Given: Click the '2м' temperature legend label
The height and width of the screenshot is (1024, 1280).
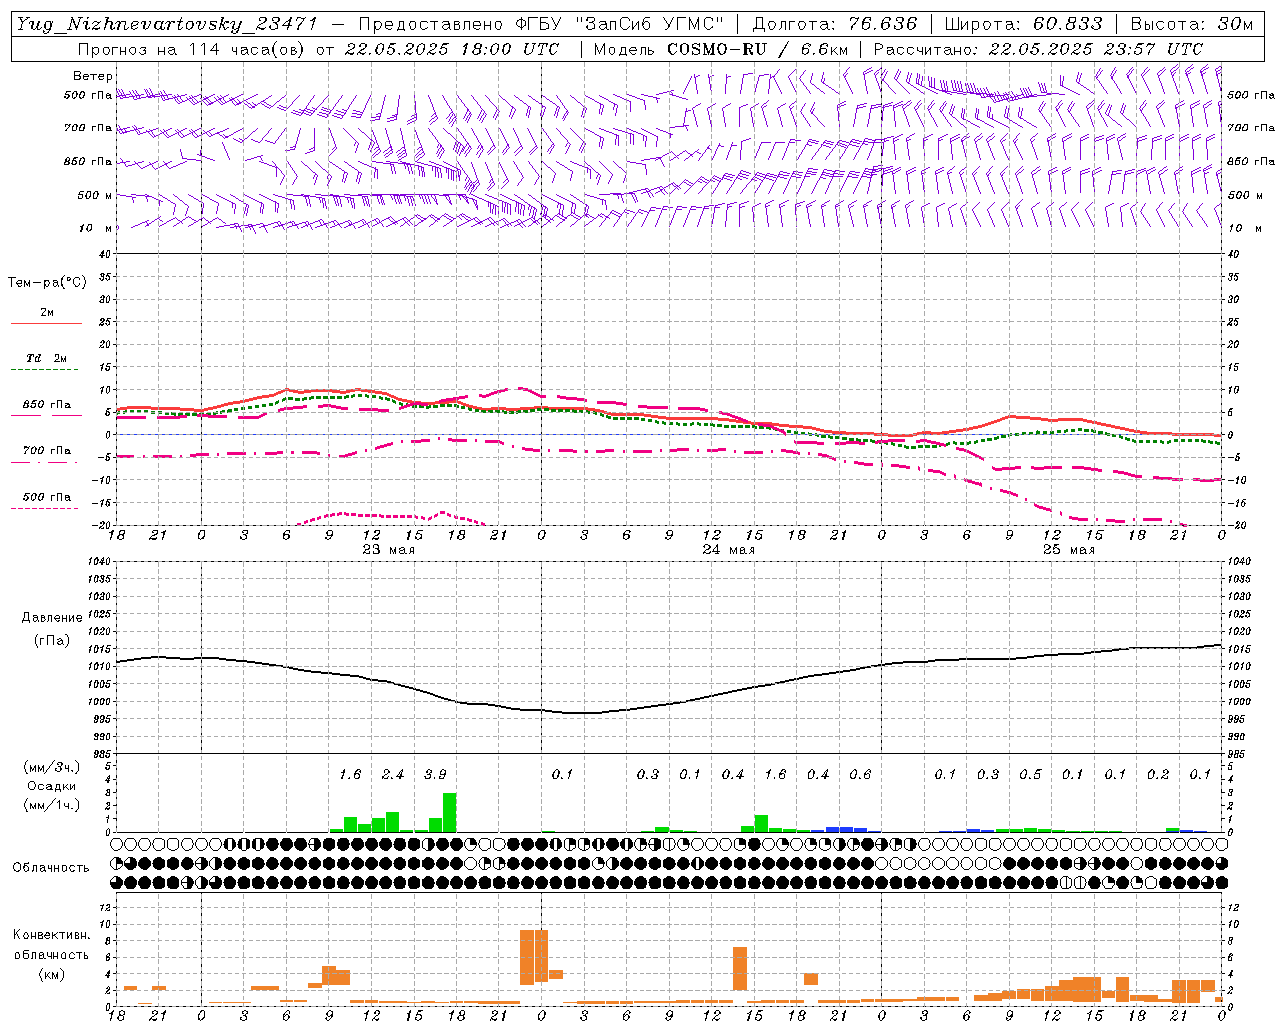Looking at the screenshot, I should coord(47,312).
